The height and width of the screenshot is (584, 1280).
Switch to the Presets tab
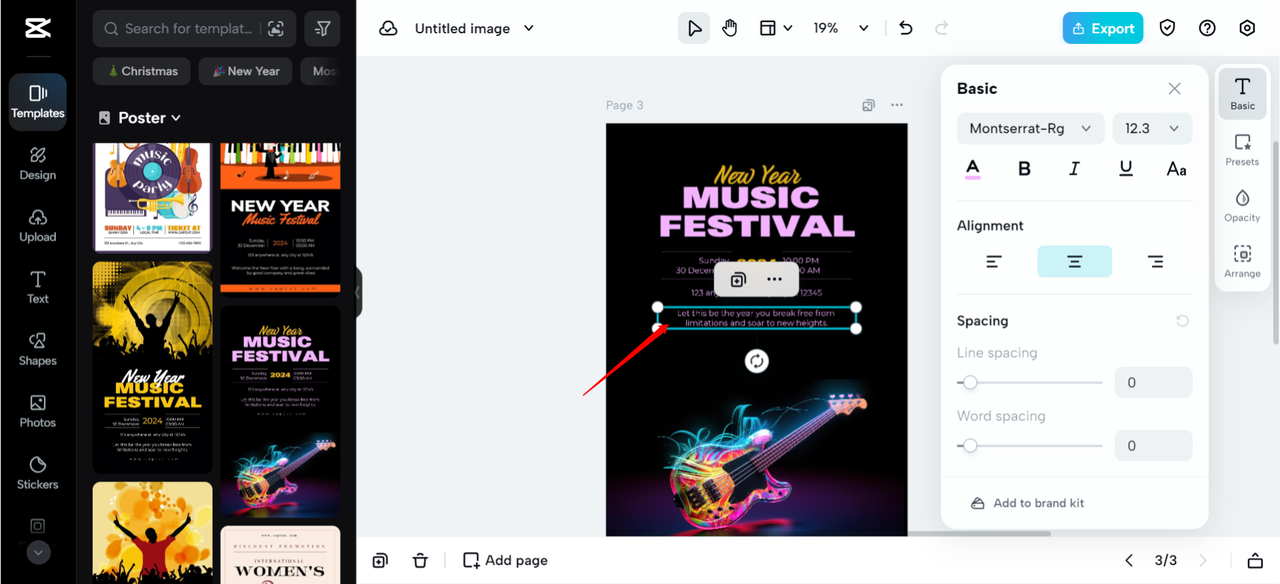point(1243,150)
